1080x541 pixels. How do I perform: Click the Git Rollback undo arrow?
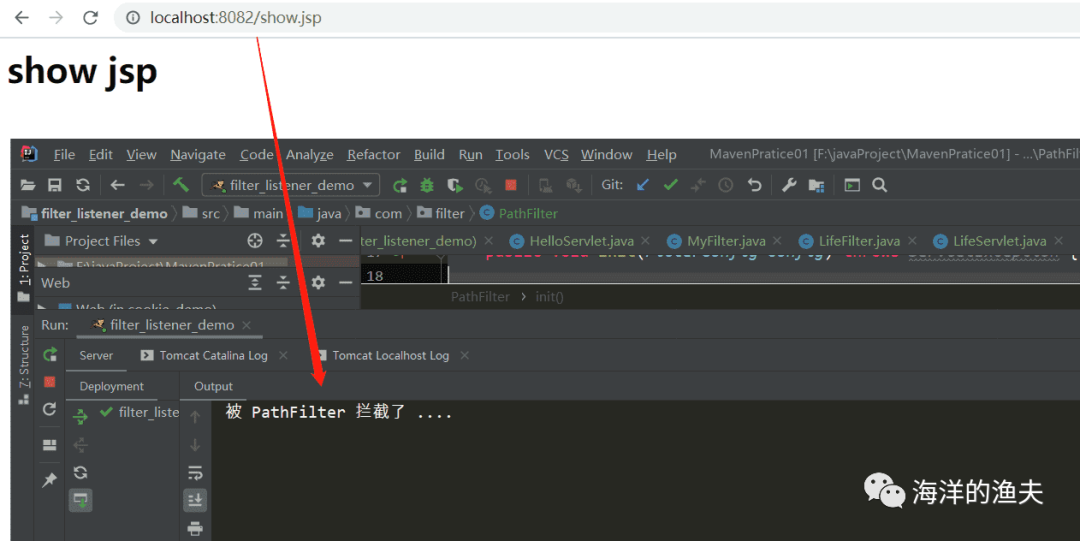(754, 185)
